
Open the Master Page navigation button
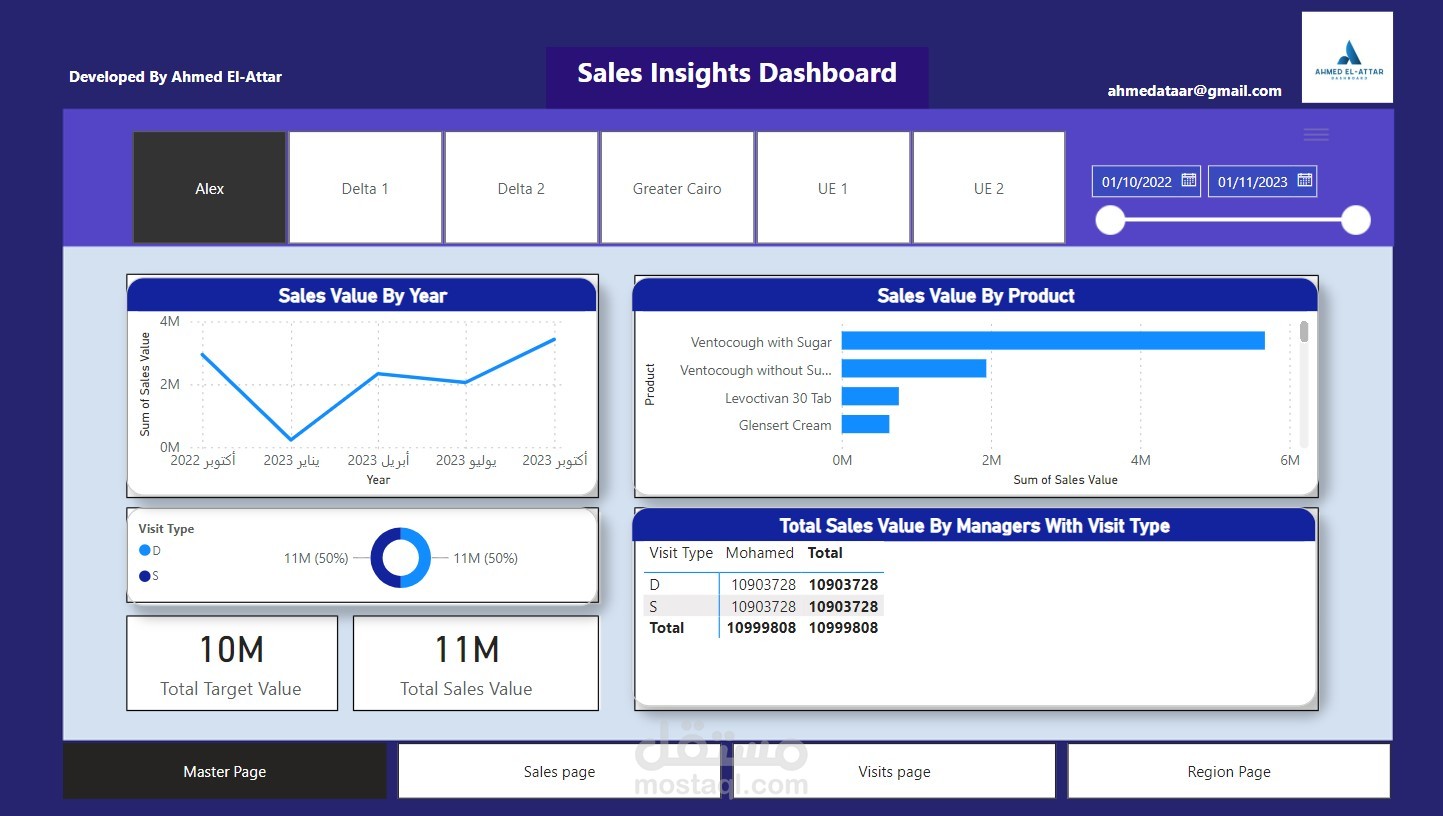pyautogui.click(x=225, y=771)
